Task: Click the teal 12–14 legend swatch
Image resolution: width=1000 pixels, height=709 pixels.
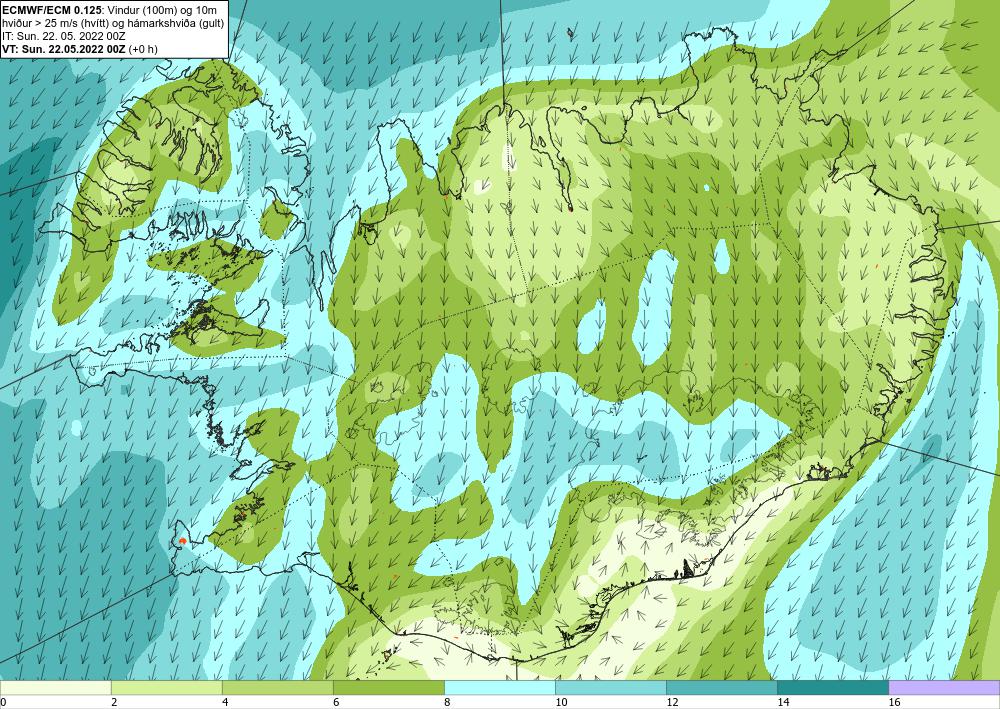Action: pyautogui.click(x=721, y=687)
